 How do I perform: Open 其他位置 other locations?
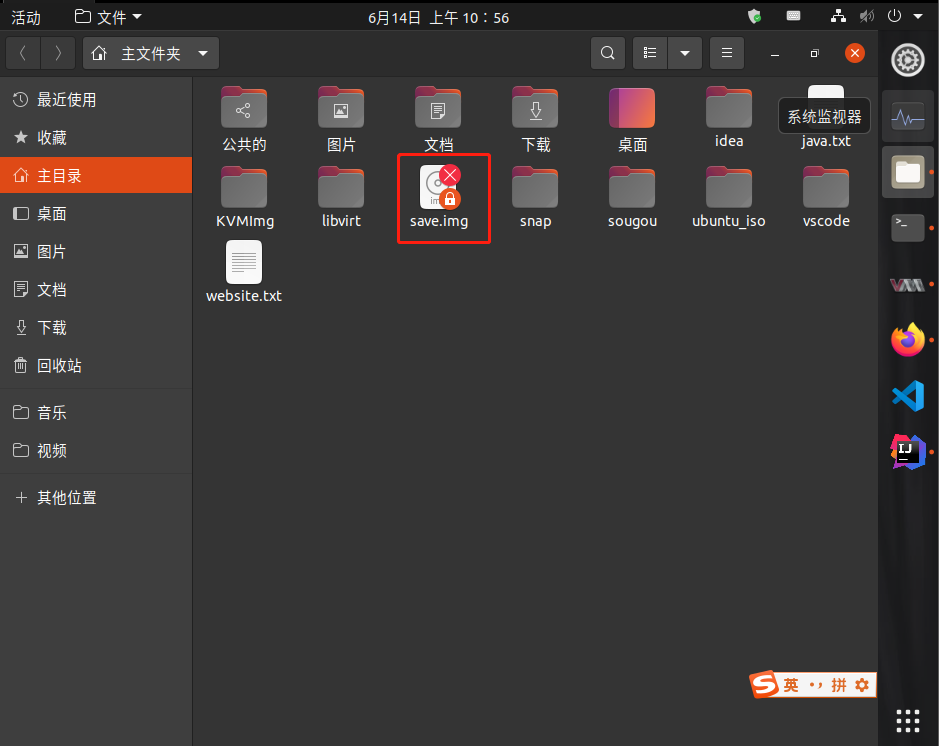coord(96,498)
